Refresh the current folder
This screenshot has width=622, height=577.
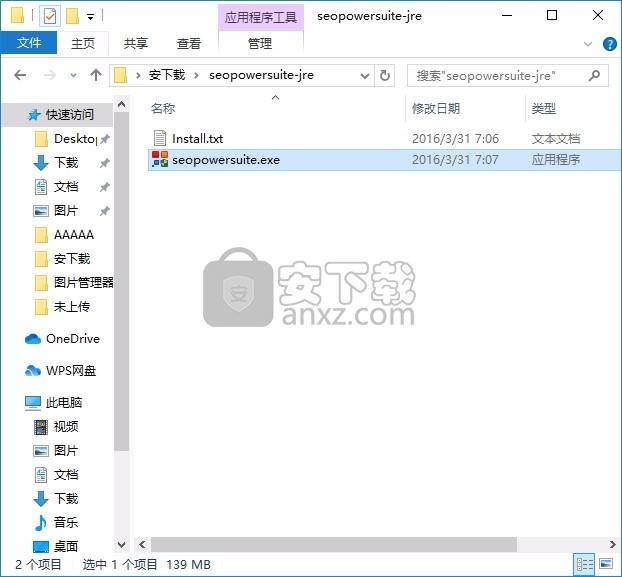[384, 75]
